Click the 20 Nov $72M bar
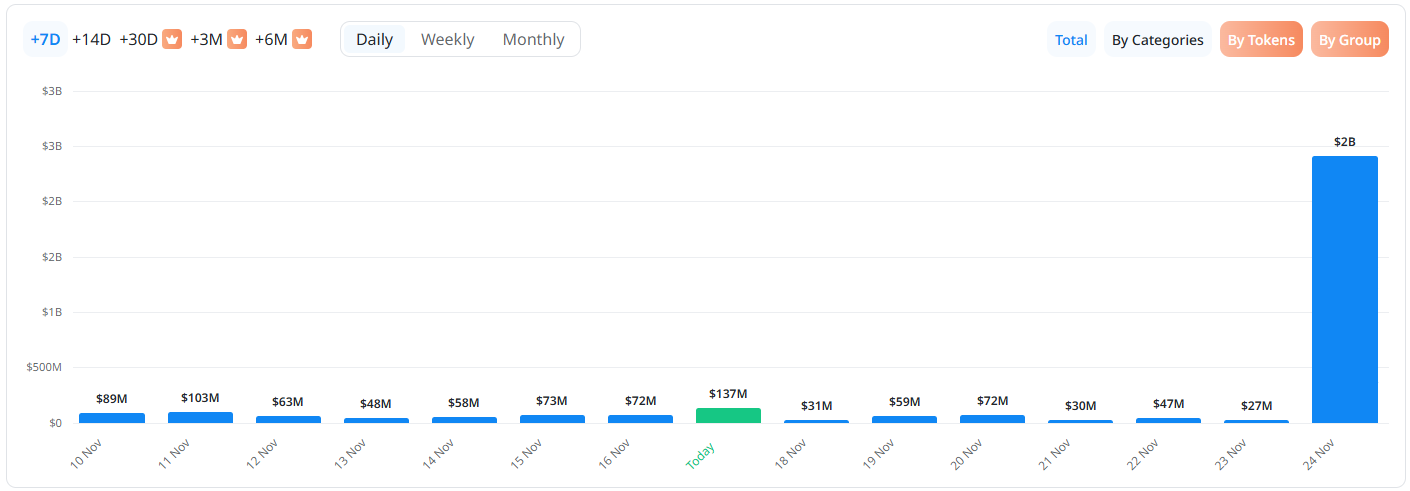1410x491 pixels. pyautogui.click(x=992, y=419)
